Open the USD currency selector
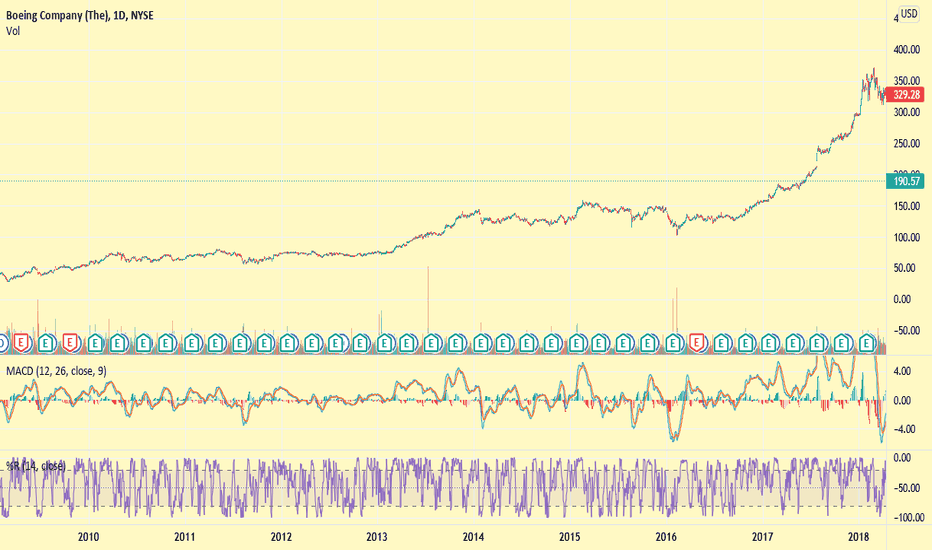932x550 pixels. [909, 14]
